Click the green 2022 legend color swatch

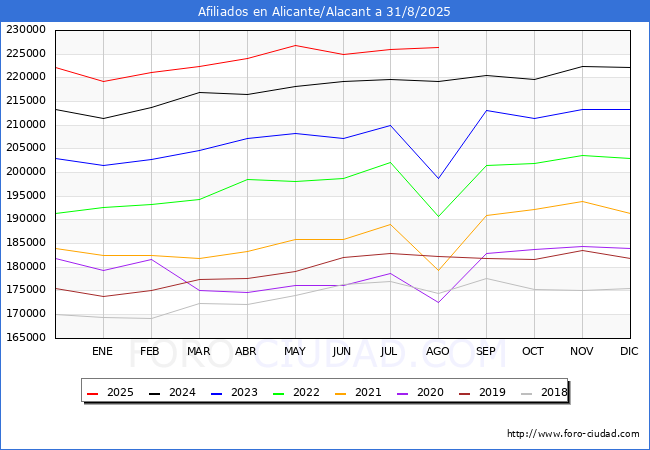[x=279, y=393]
